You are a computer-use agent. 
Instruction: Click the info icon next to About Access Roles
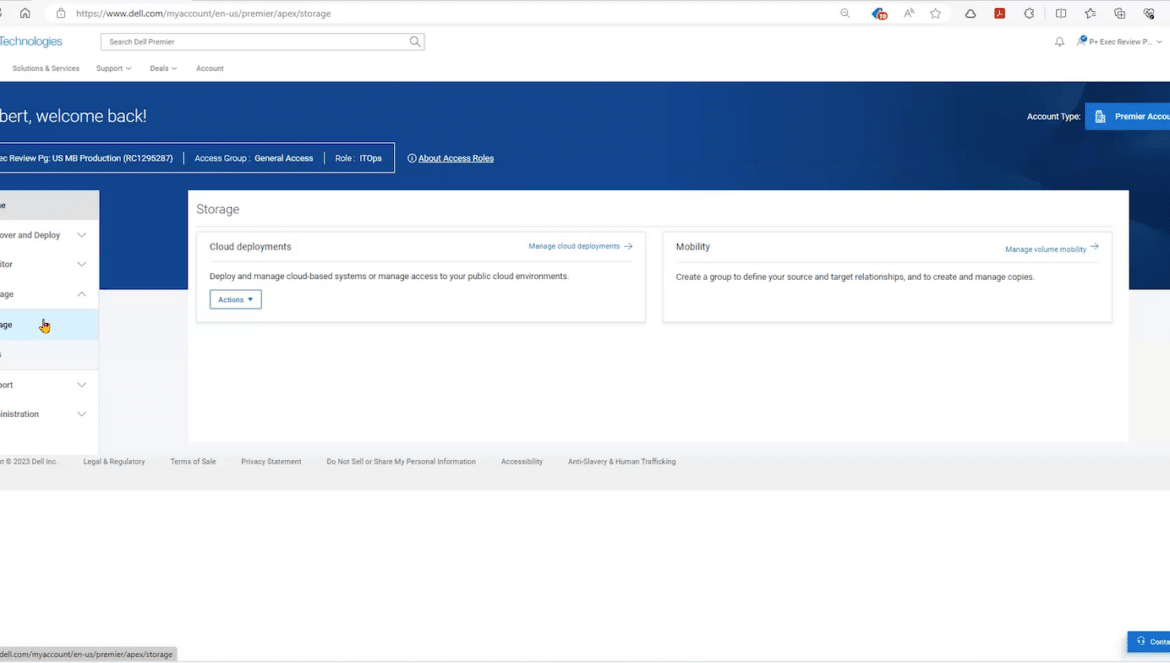(412, 158)
